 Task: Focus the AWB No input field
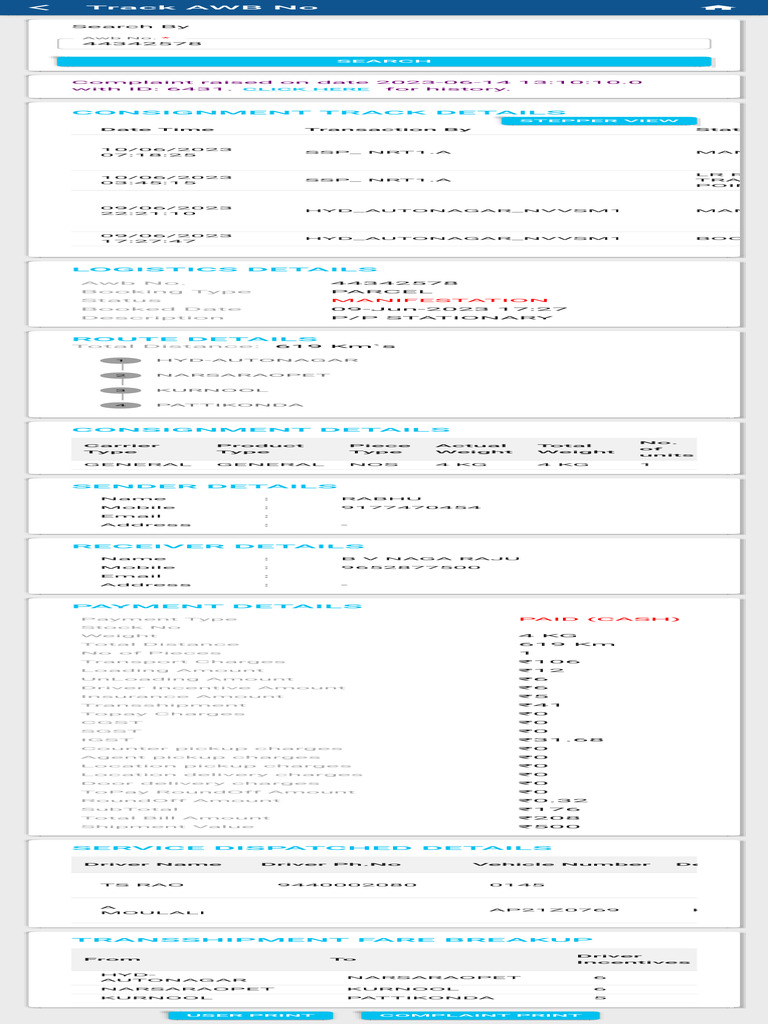coord(384,43)
